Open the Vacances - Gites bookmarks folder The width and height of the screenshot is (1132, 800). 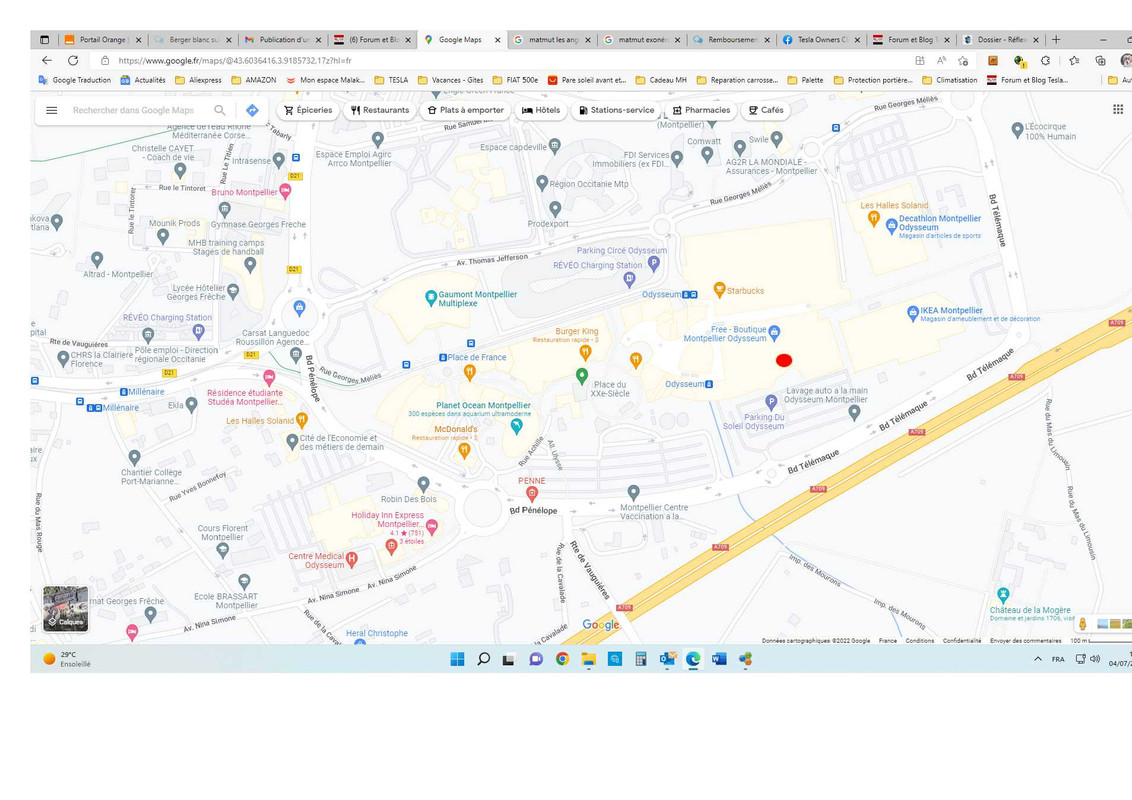click(x=450, y=80)
